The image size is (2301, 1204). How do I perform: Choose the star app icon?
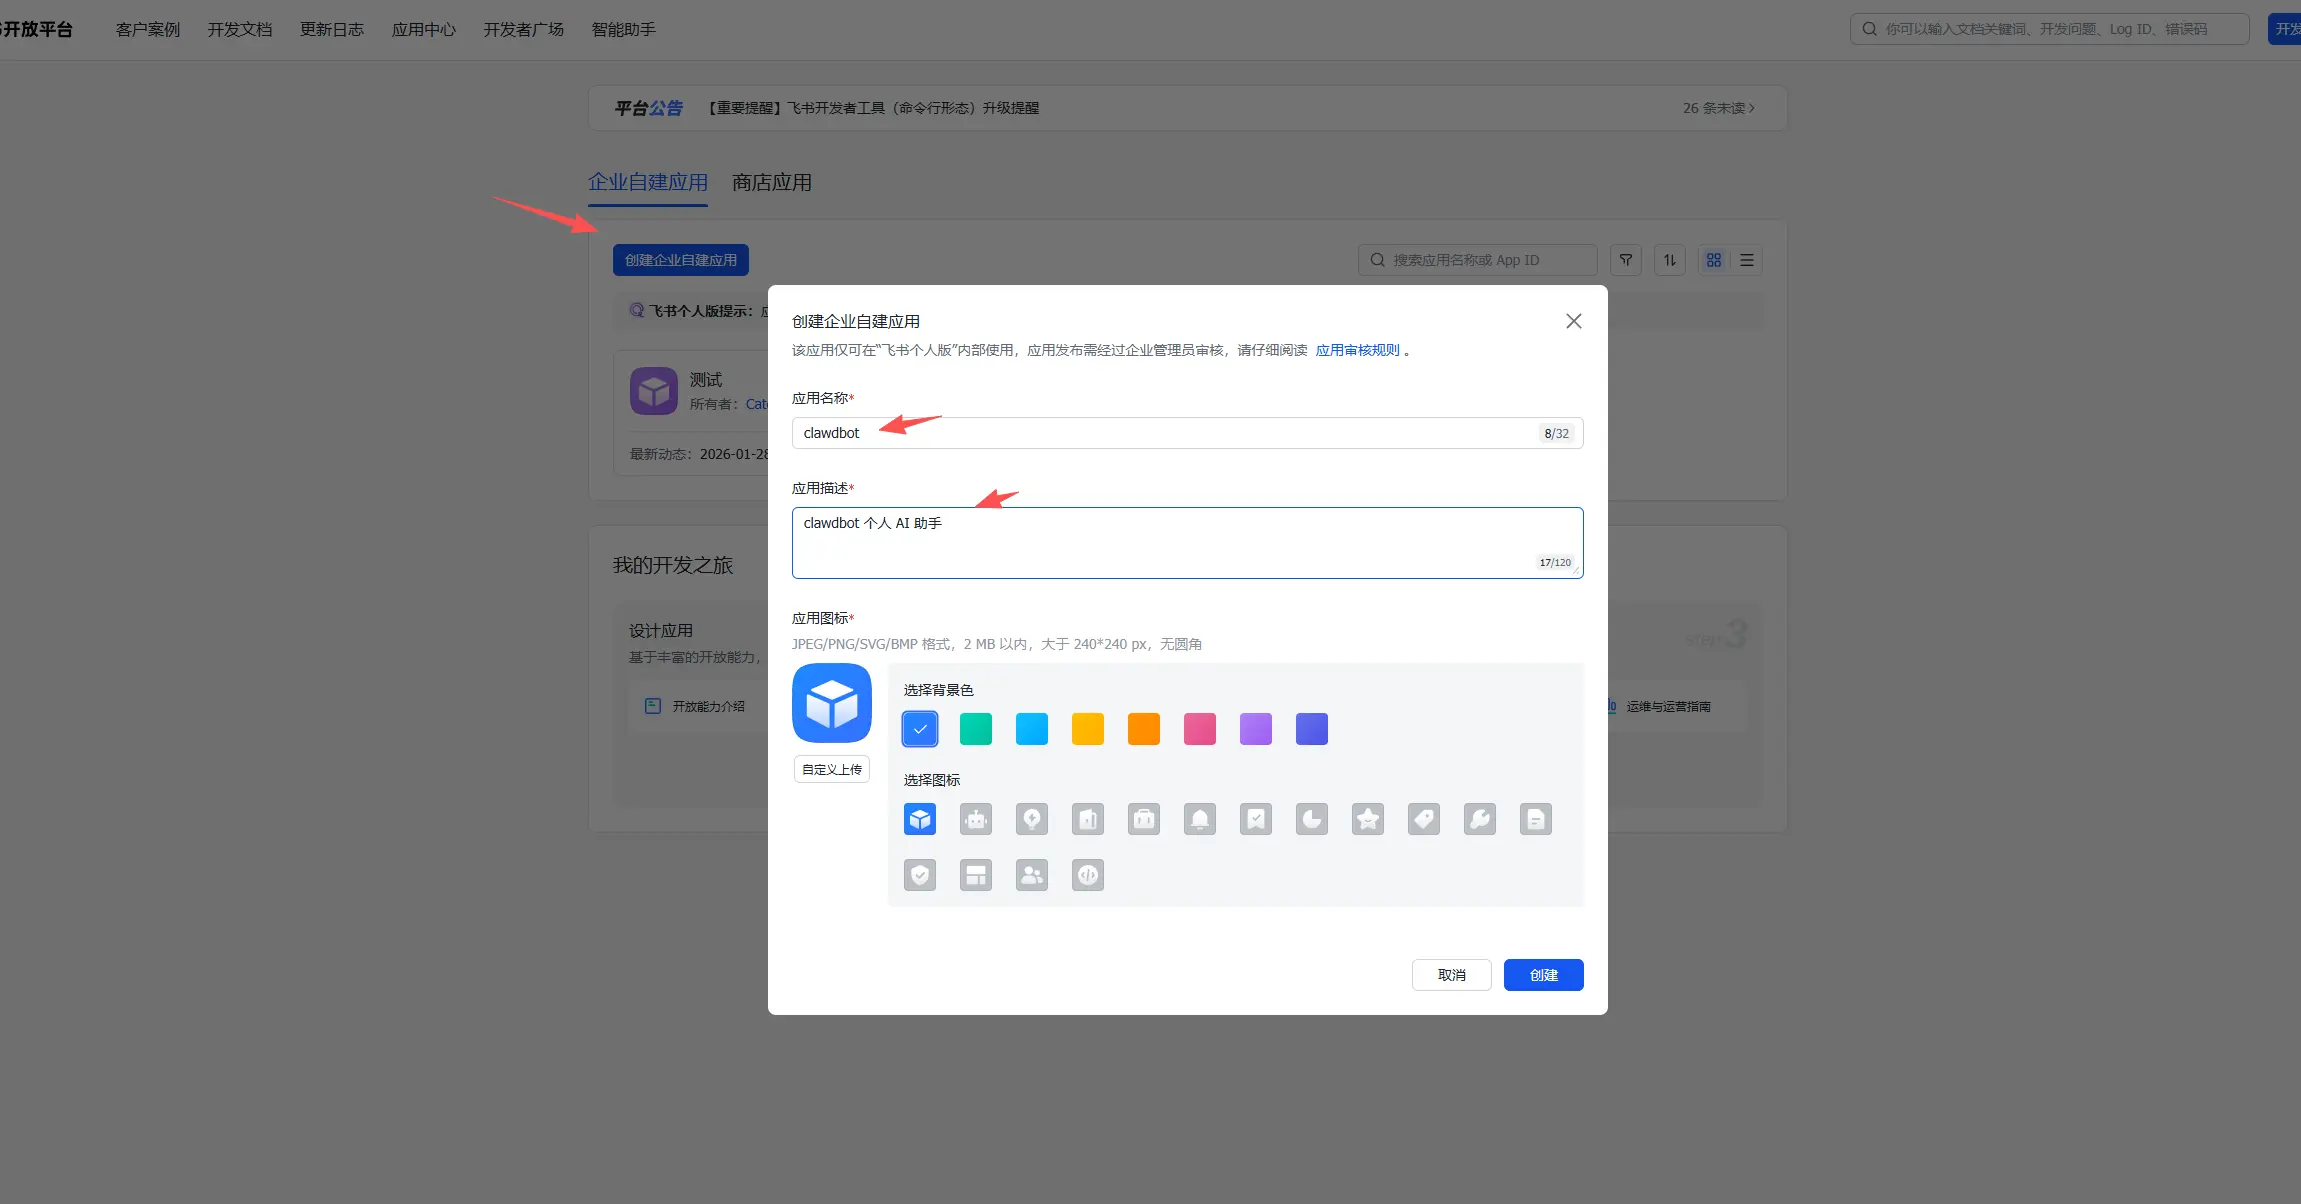tap(1368, 820)
